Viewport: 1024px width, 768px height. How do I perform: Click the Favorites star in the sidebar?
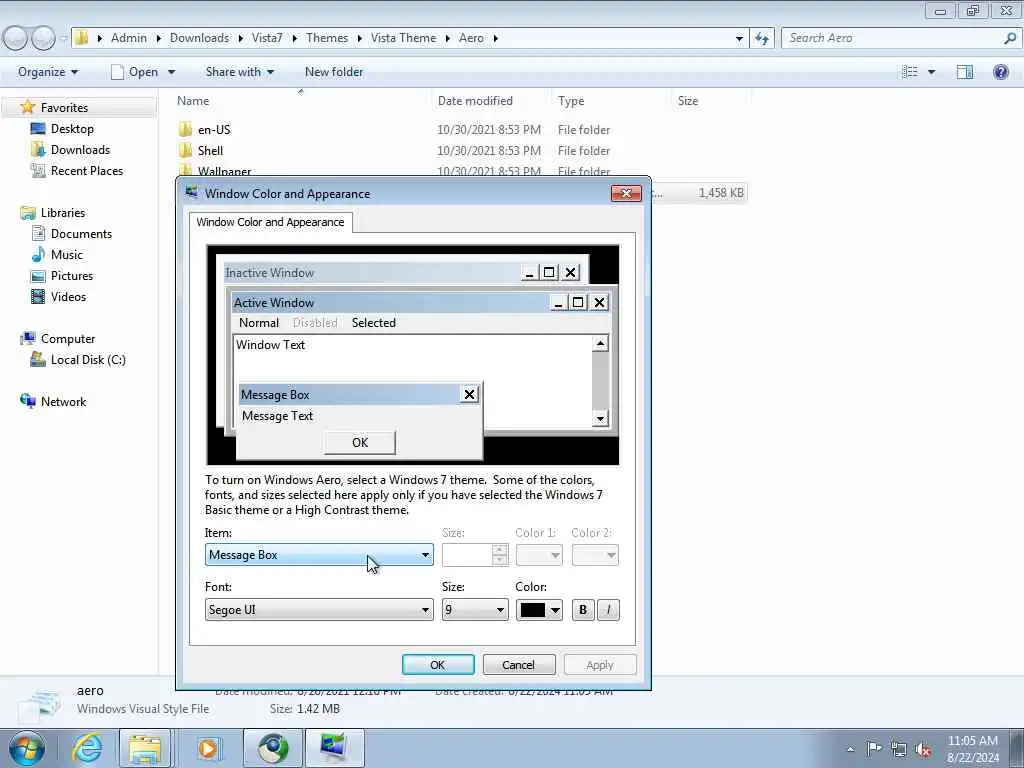coord(27,107)
